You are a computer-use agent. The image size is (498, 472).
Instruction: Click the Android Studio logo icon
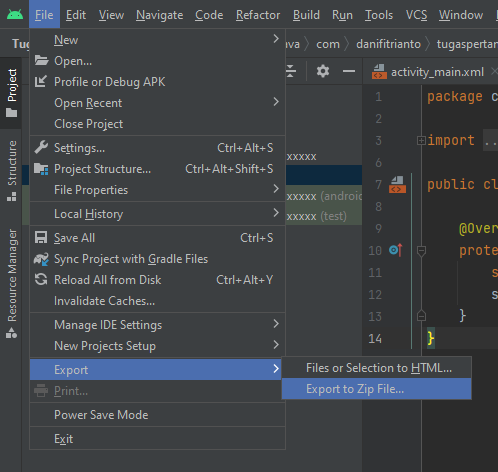(15, 15)
